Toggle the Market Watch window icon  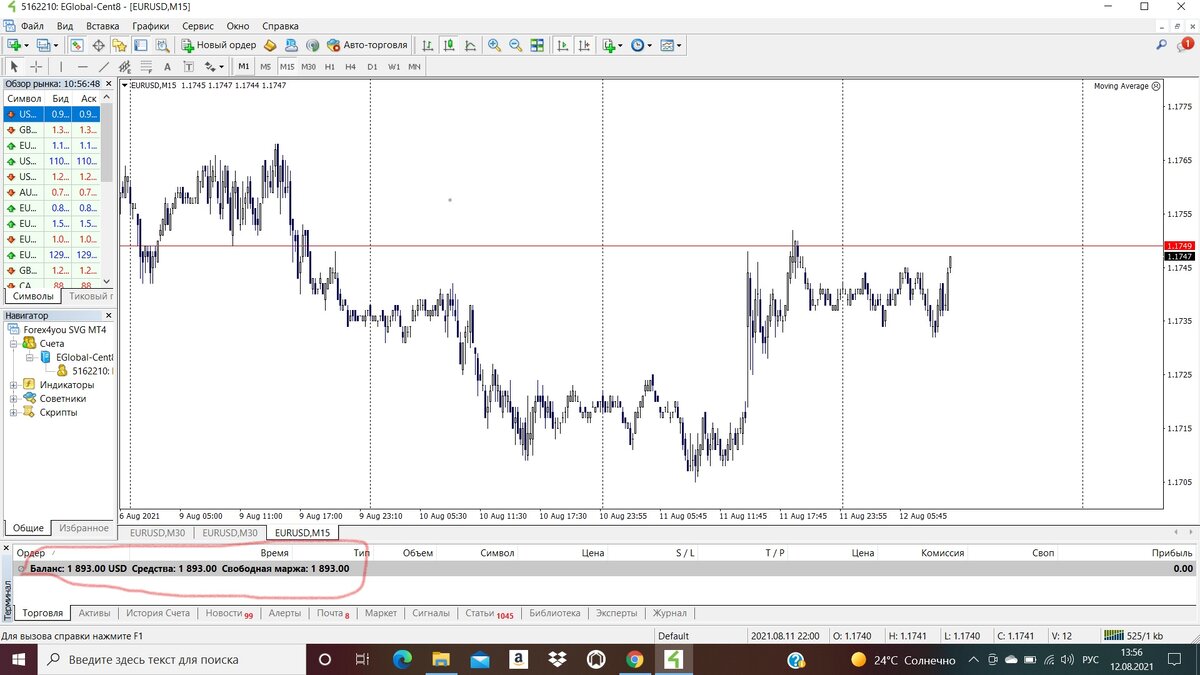[x=78, y=45]
